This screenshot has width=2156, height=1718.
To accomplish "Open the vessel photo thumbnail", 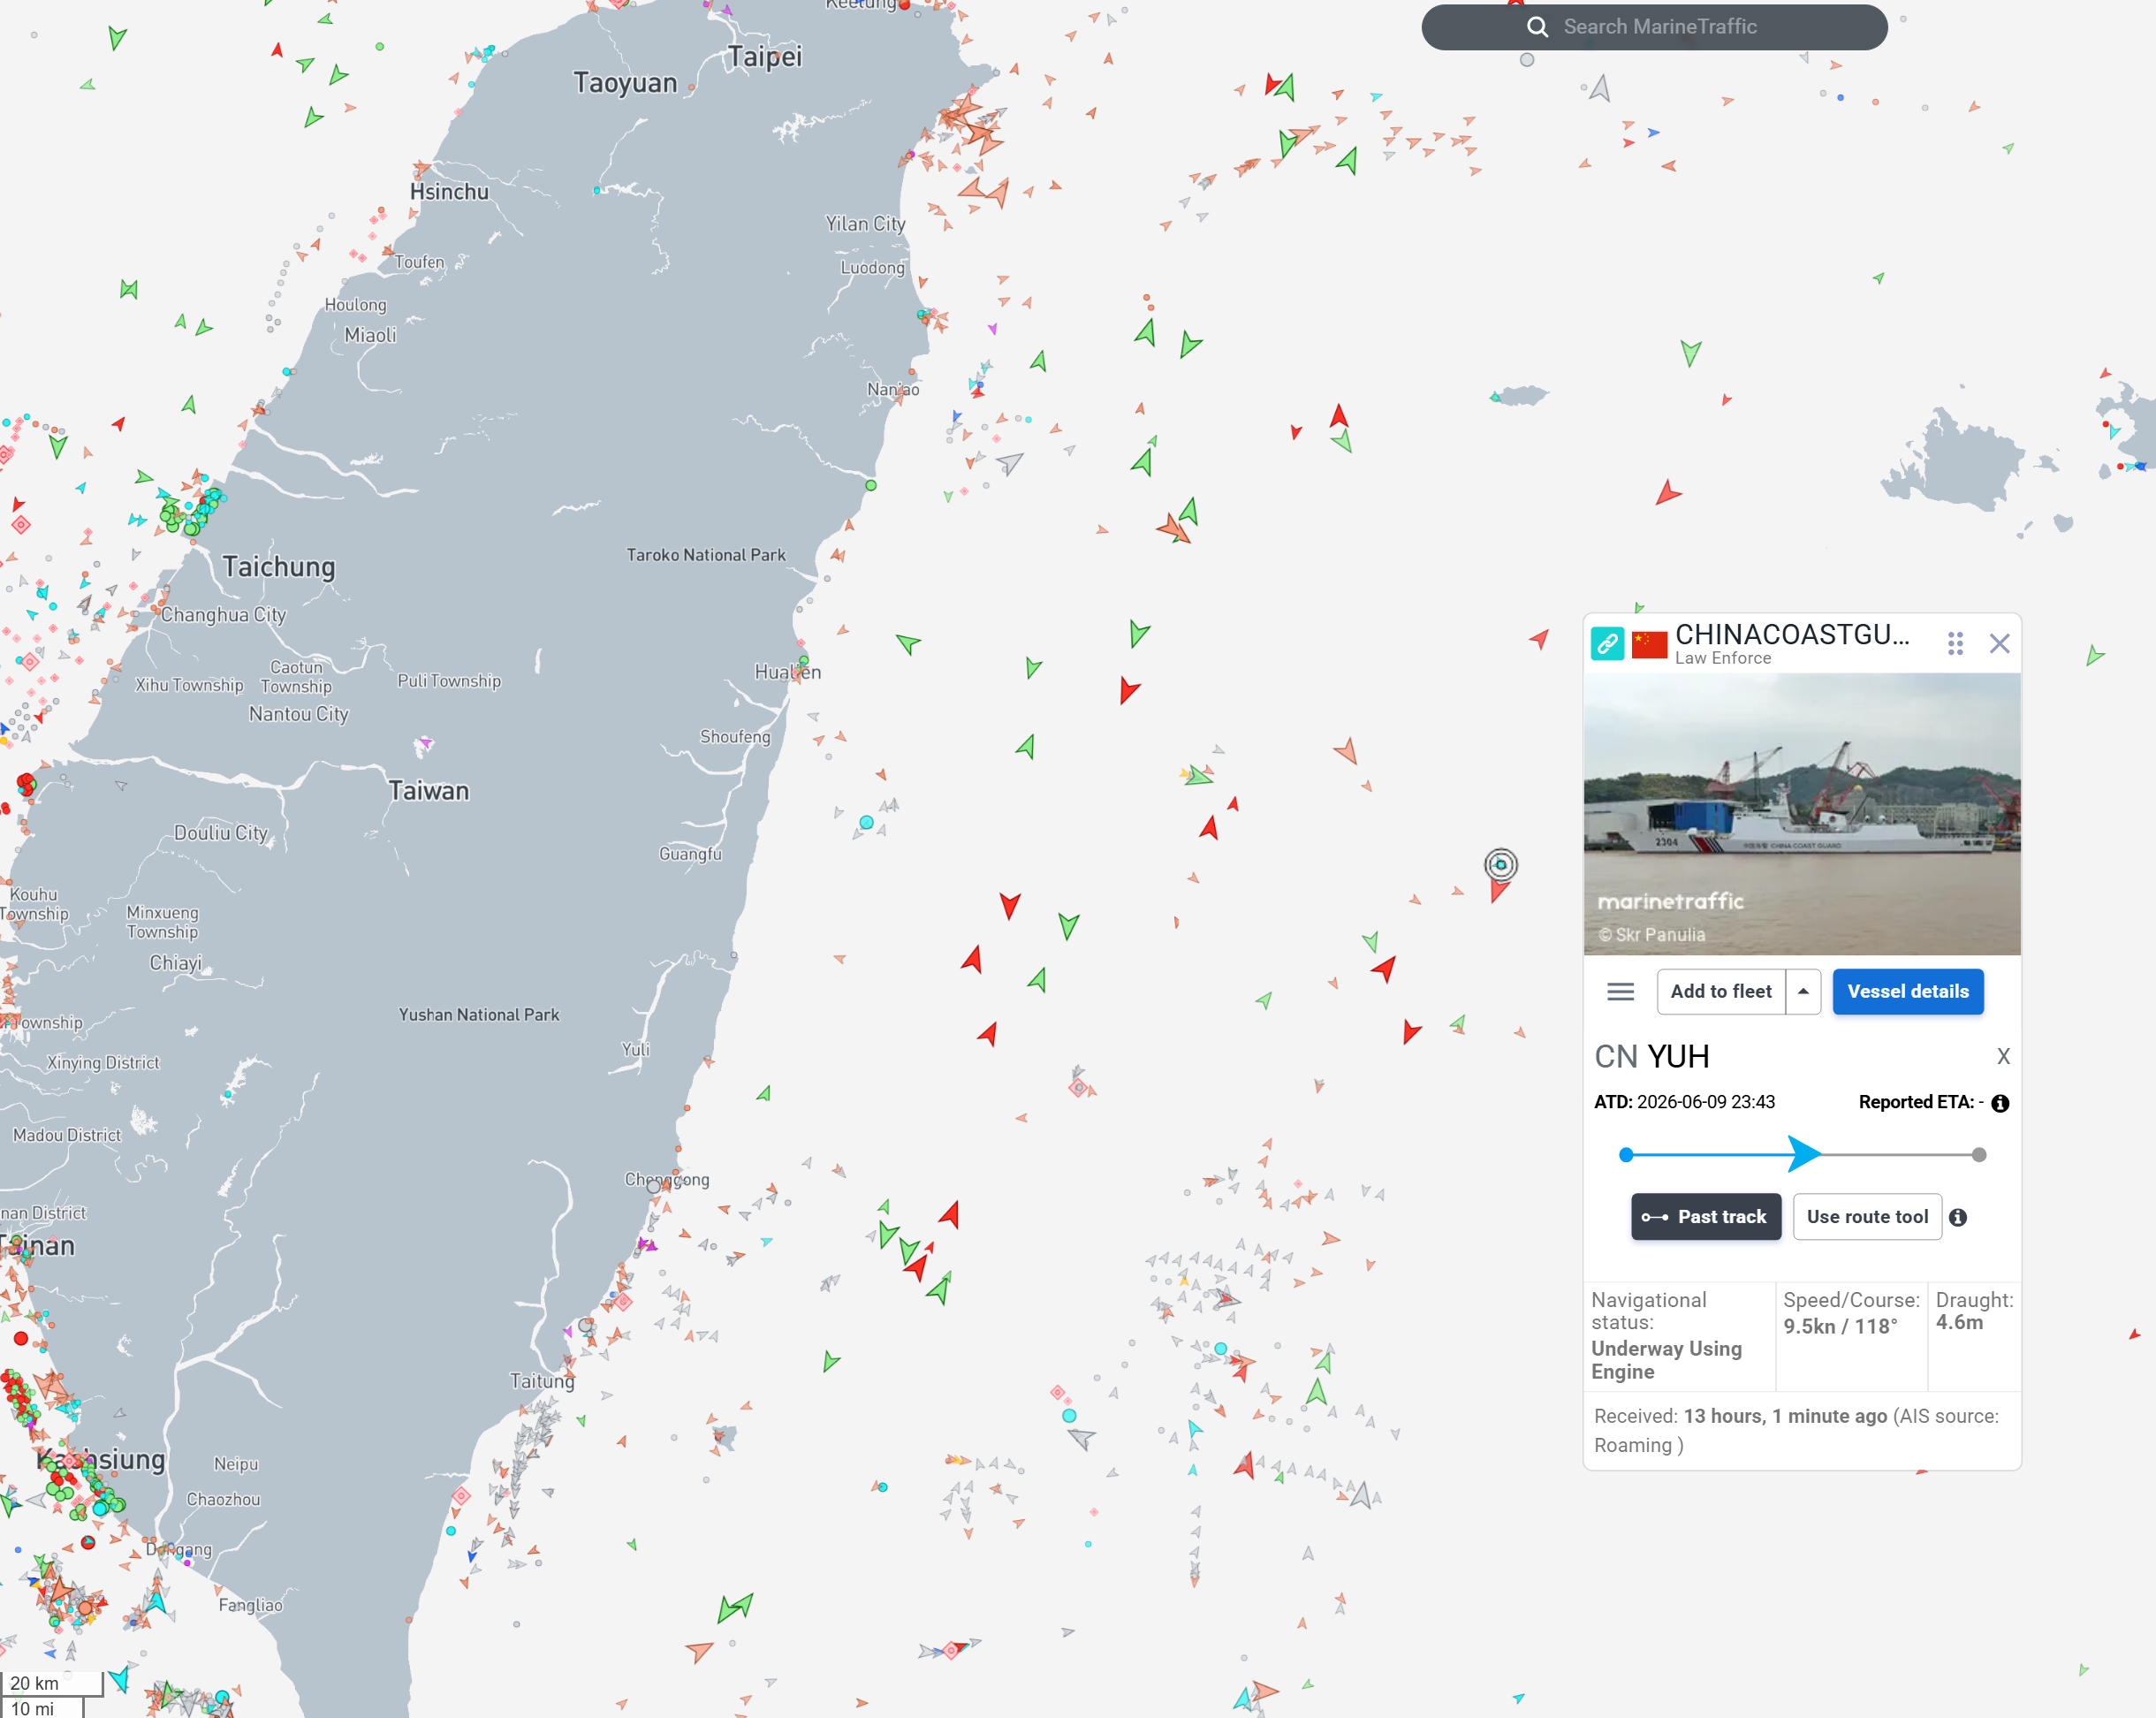I will click(1802, 813).
